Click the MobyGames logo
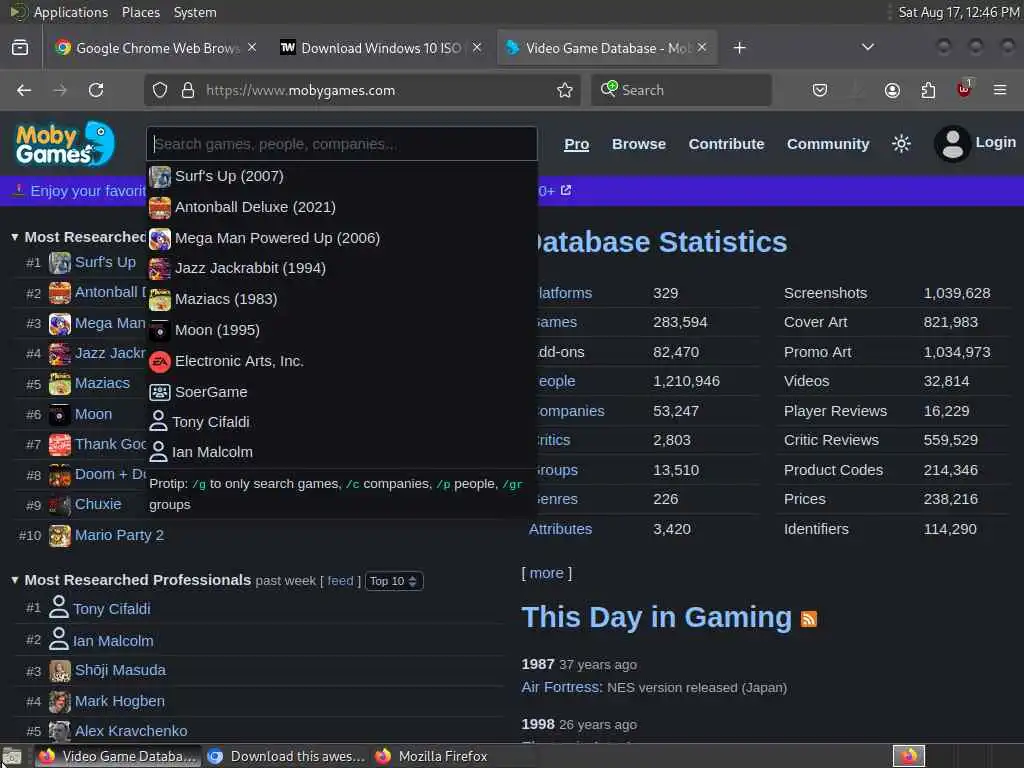1024x768 pixels. [65, 144]
